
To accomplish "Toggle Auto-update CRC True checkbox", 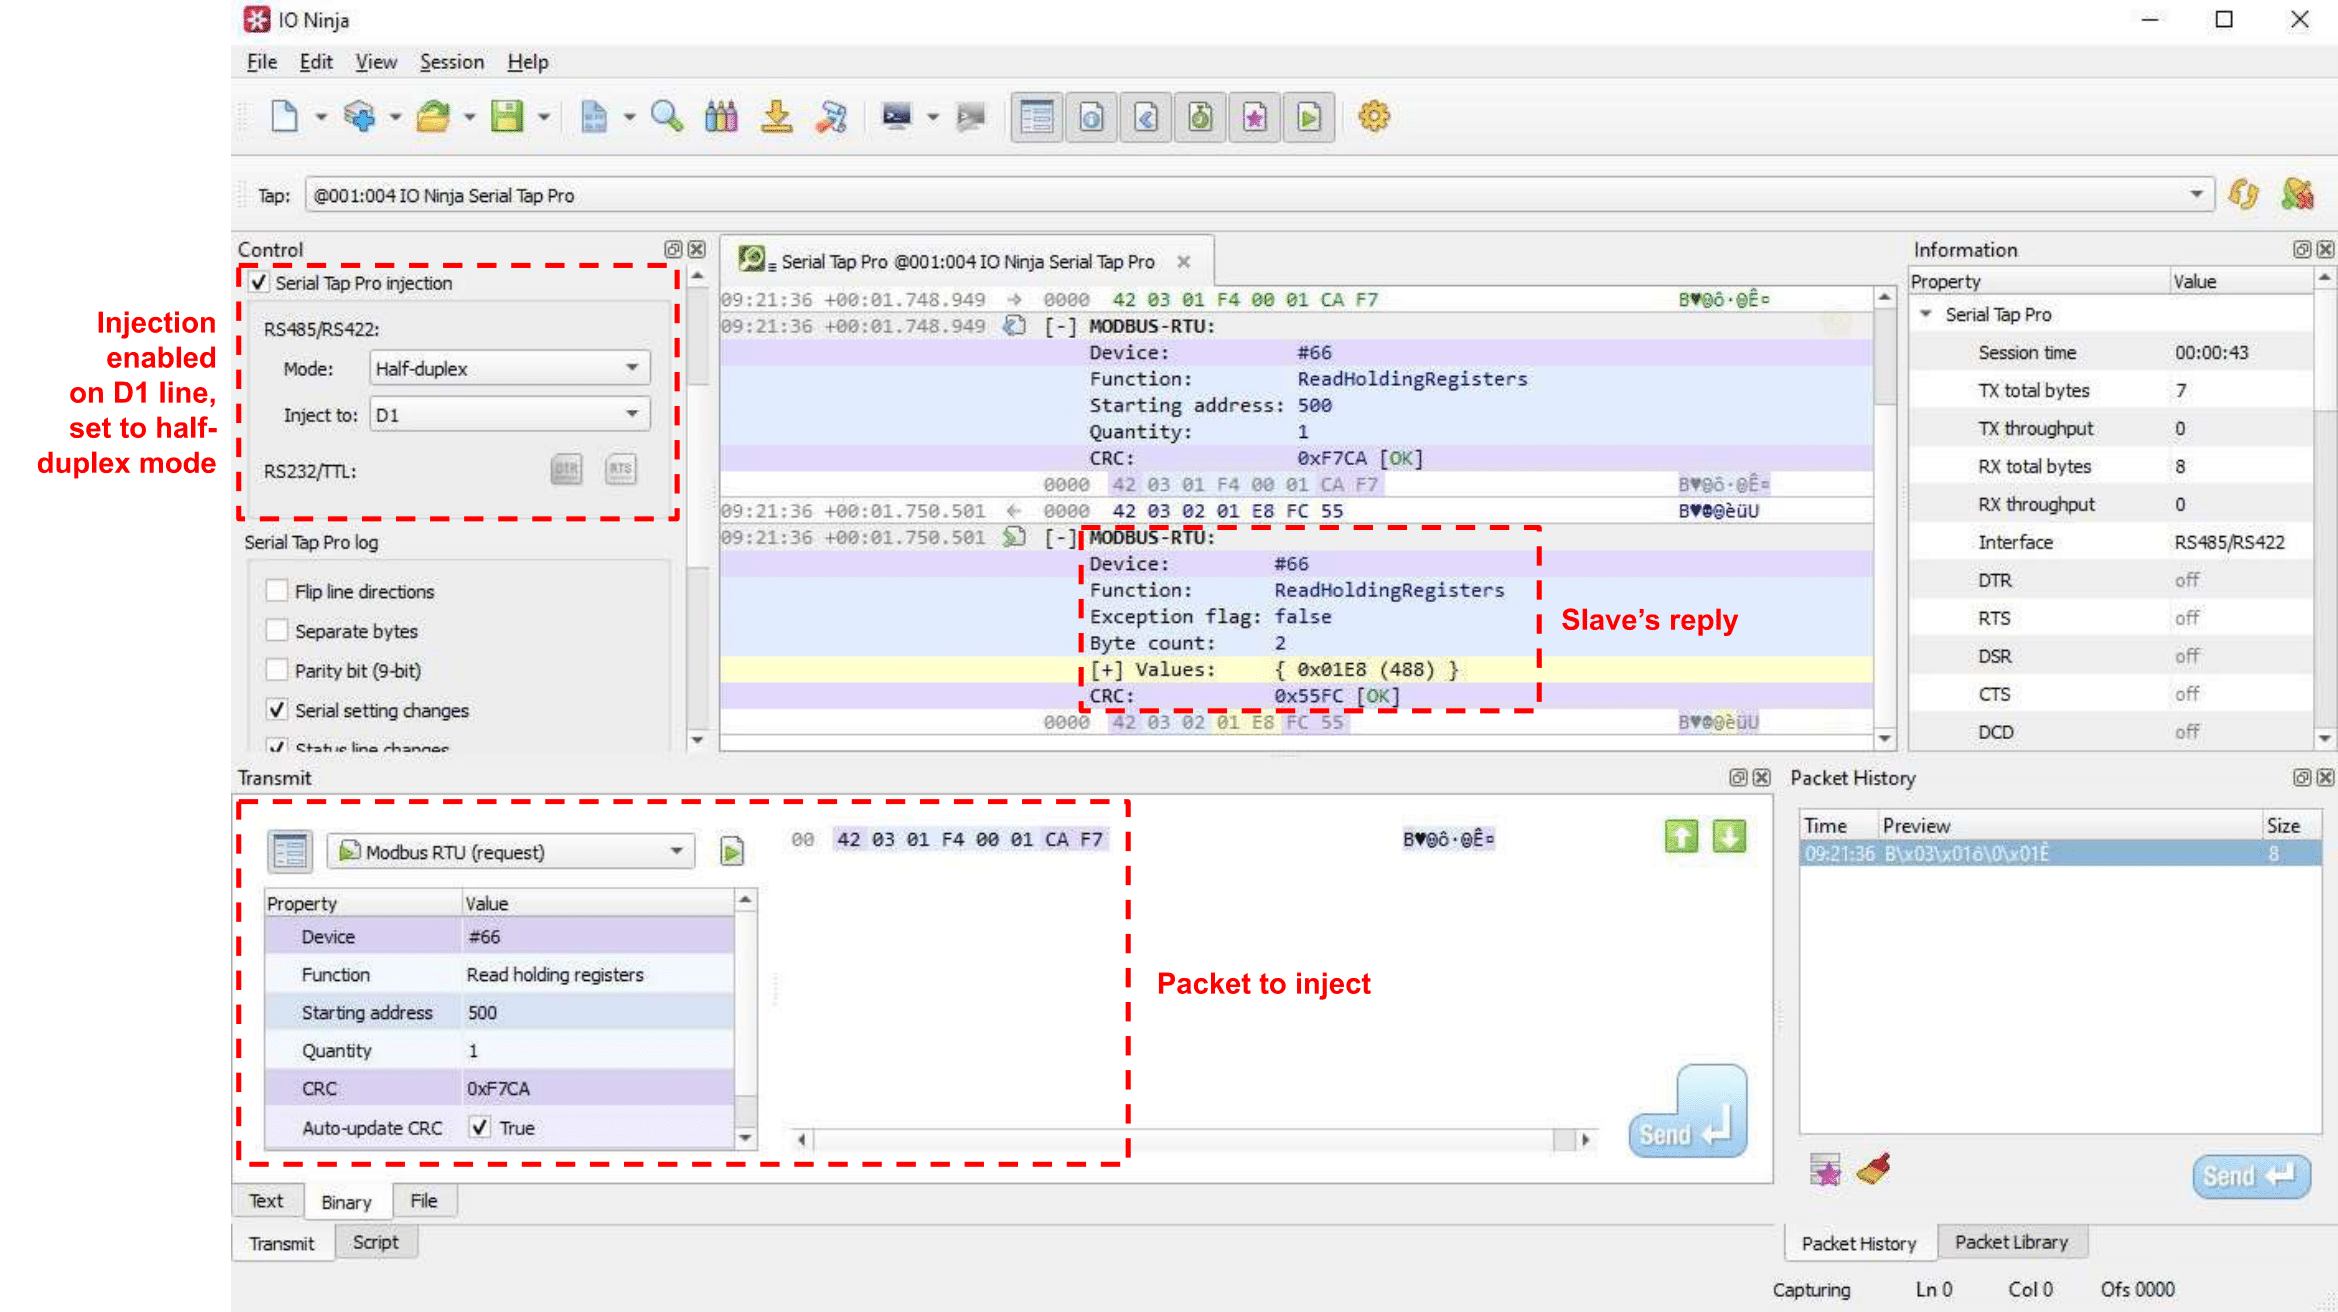I will (x=480, y=1127).
